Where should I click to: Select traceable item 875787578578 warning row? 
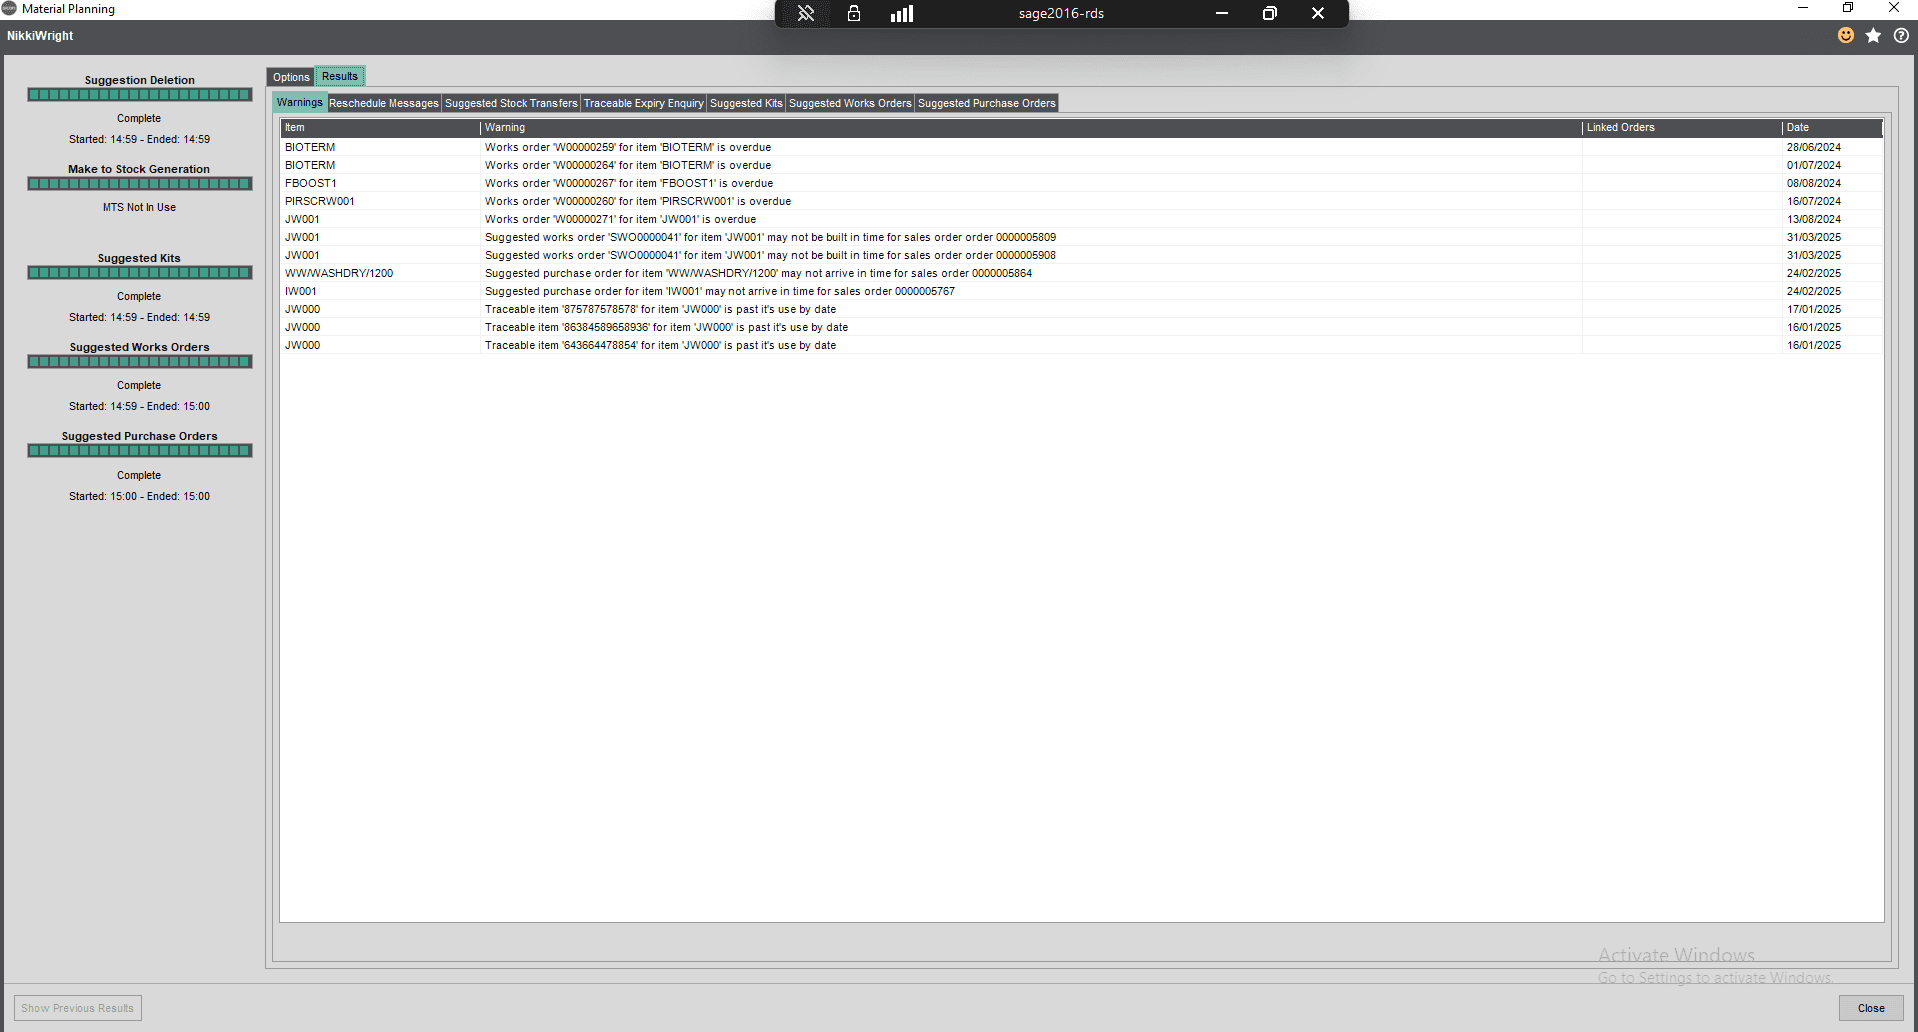1081,309
